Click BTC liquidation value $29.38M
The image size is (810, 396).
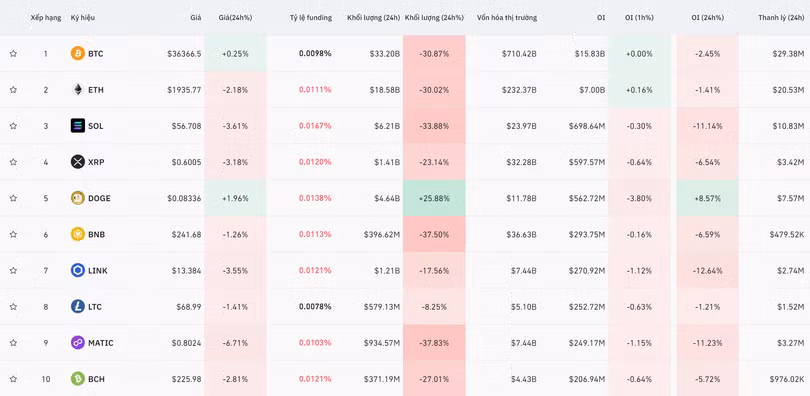[x=789, y=54]
